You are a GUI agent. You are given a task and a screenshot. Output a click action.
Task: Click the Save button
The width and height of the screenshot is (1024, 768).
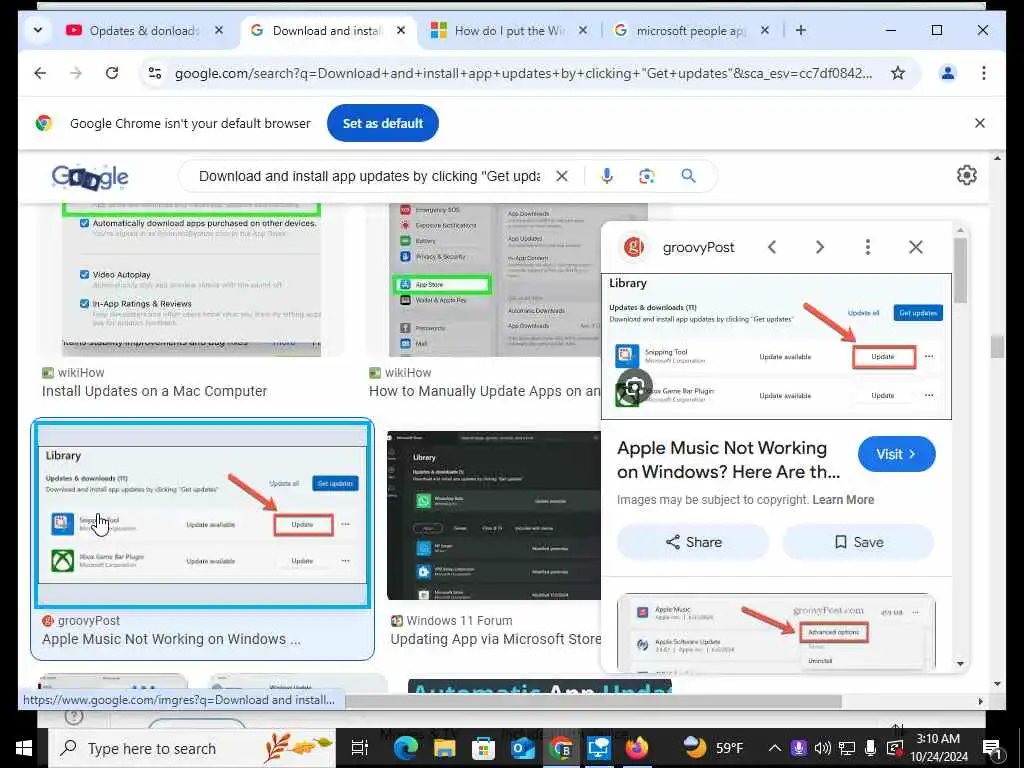(858, 542)
